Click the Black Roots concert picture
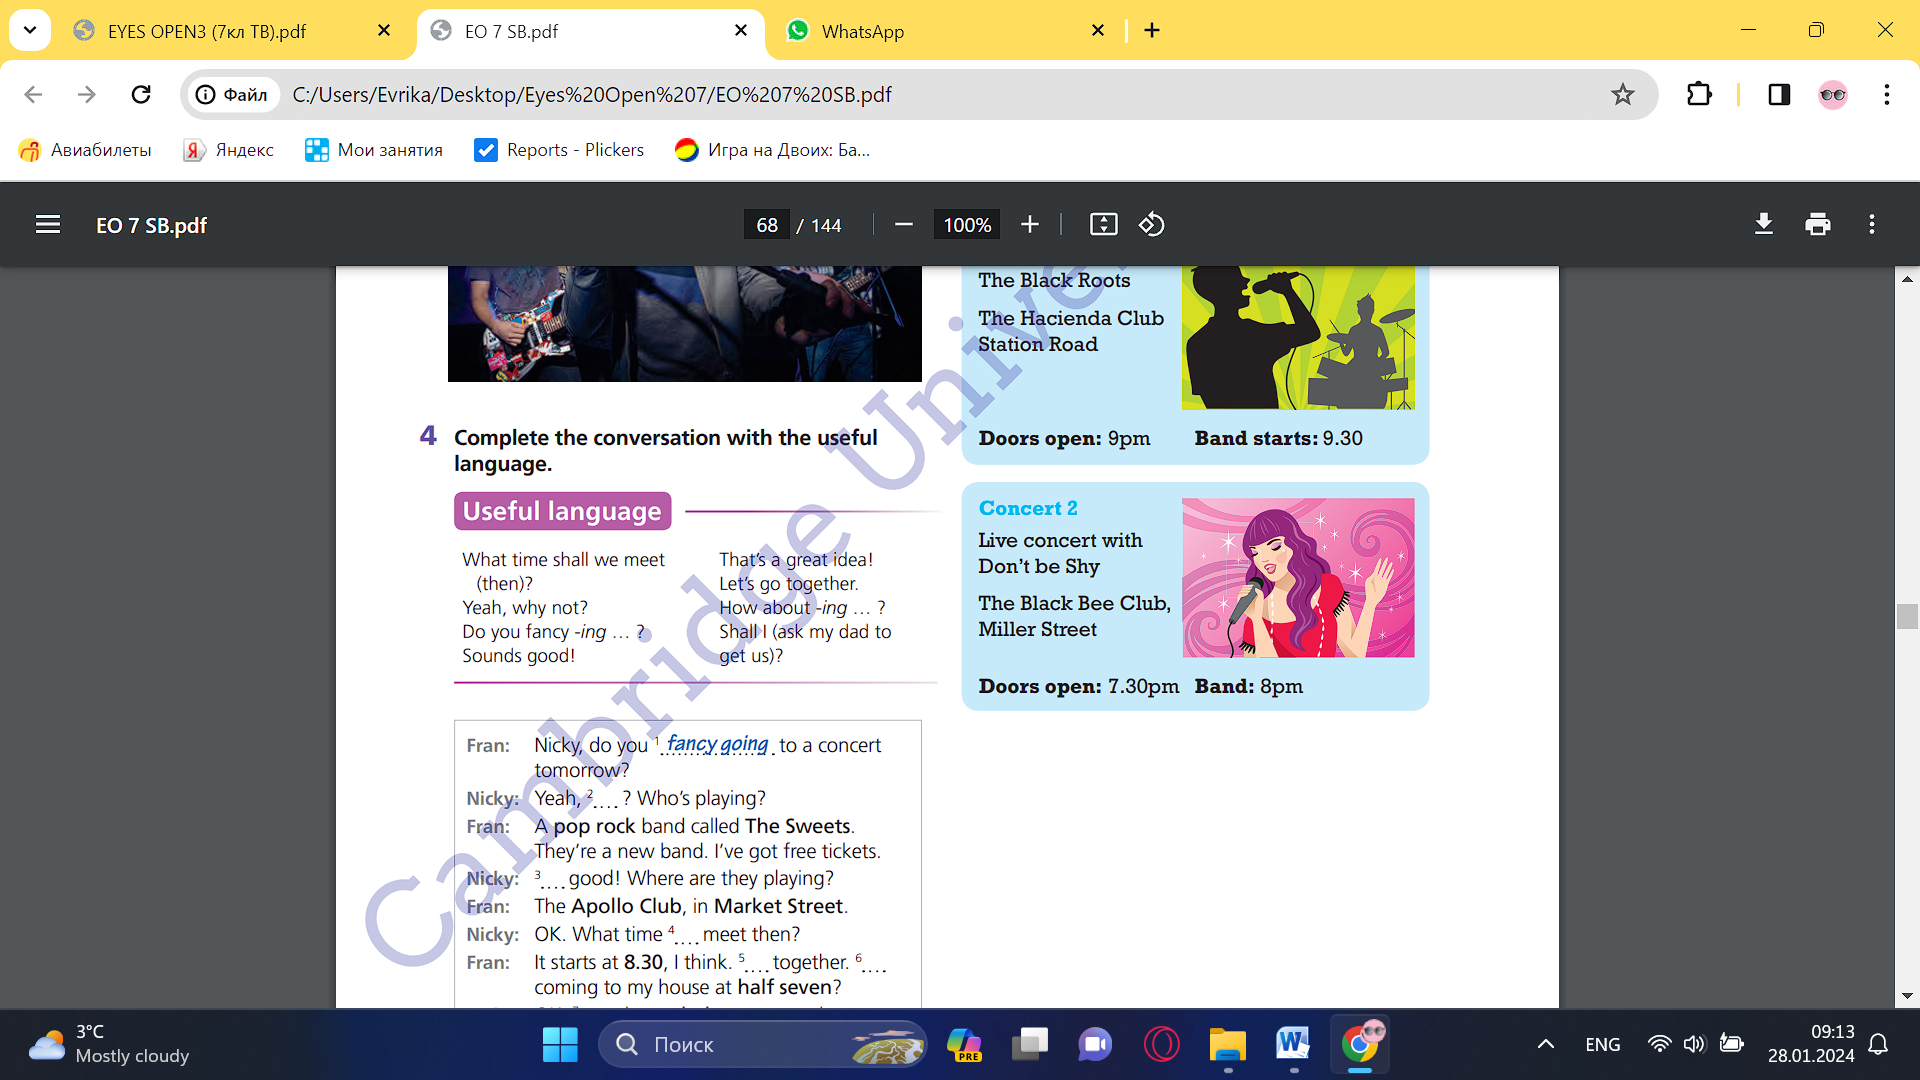The width and height of the screenshot is (1920, 1080). [1298, 338]
